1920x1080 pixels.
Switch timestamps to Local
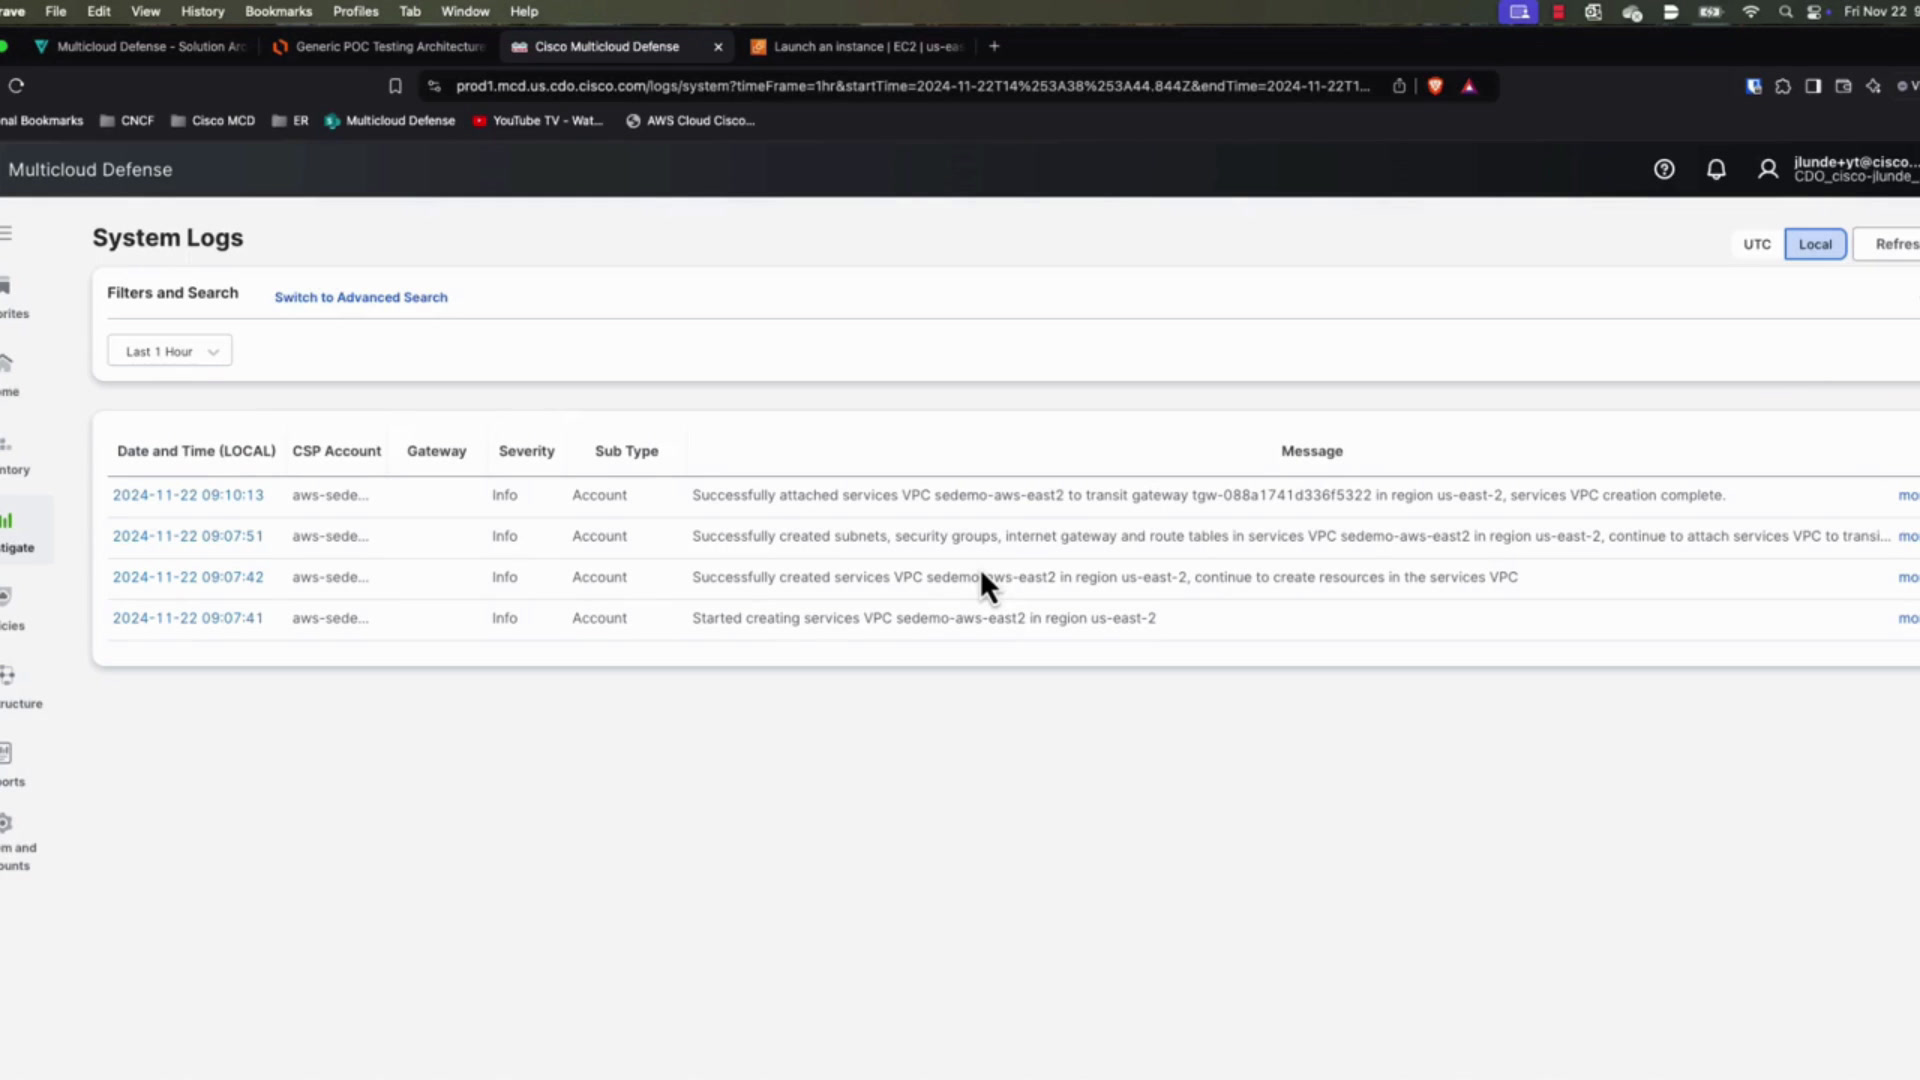[1815, 244]
